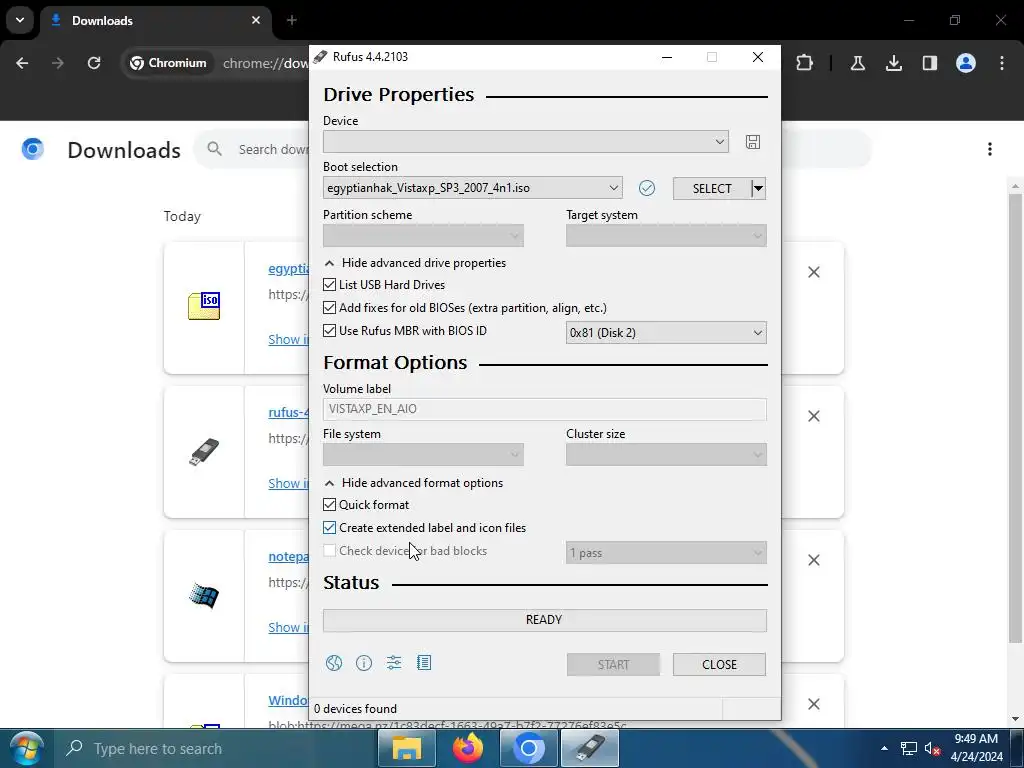Select the Downloads tab in Chromium
The image size is (1024, 768).
coord(155,21)
